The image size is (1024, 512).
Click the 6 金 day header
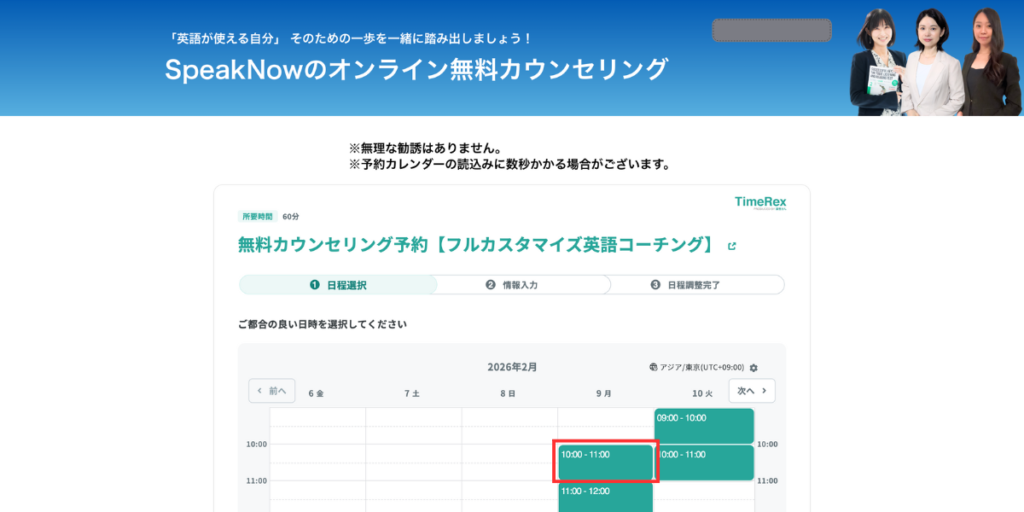pyautogui.click(x=316, y=394)
